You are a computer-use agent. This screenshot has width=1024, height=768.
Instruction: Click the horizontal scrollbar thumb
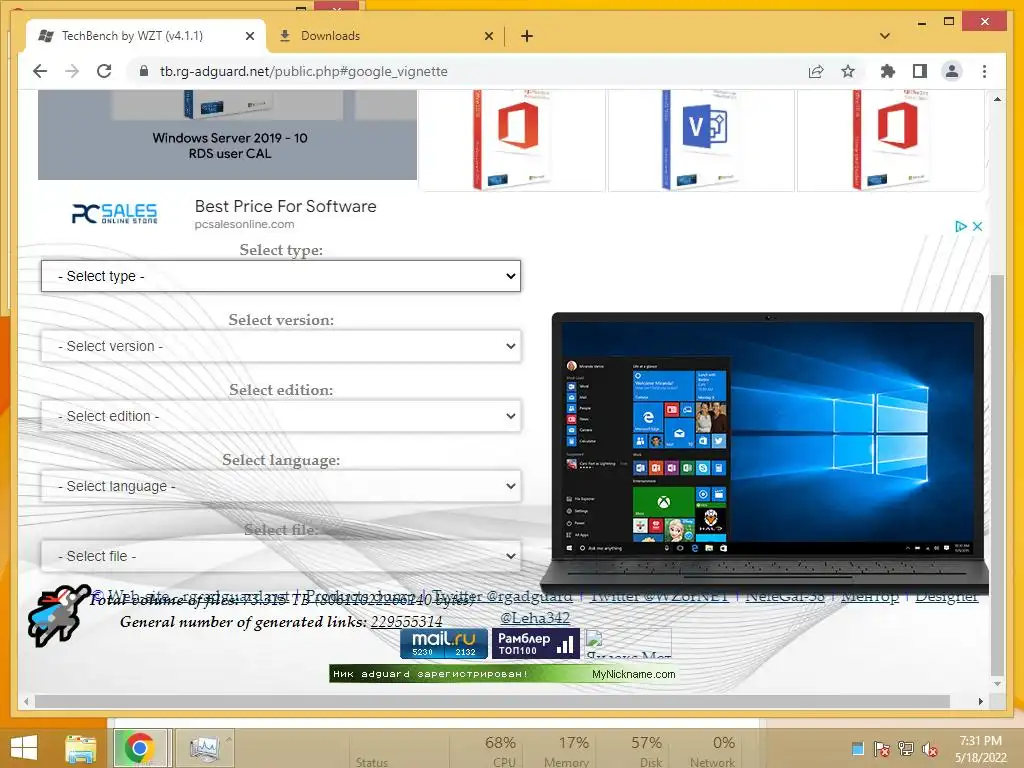click(x=492, y=701)
